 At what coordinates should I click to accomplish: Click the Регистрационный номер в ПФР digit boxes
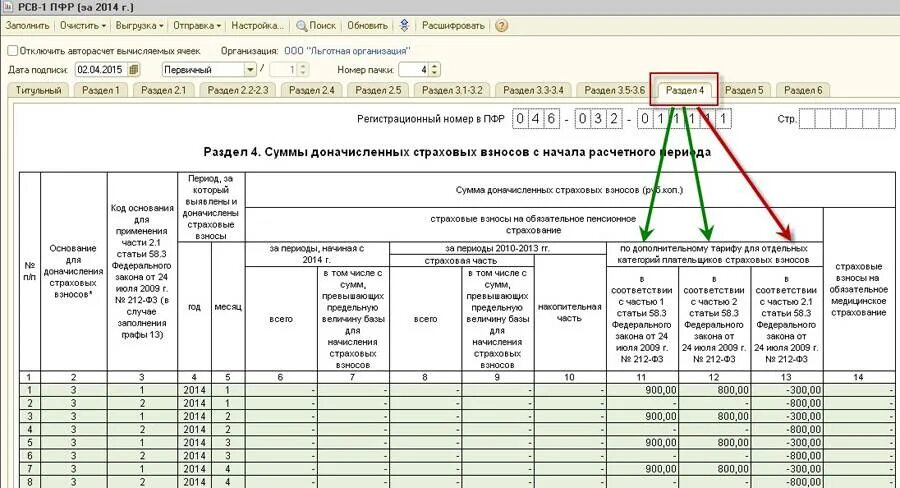click(x=622, y=119)
